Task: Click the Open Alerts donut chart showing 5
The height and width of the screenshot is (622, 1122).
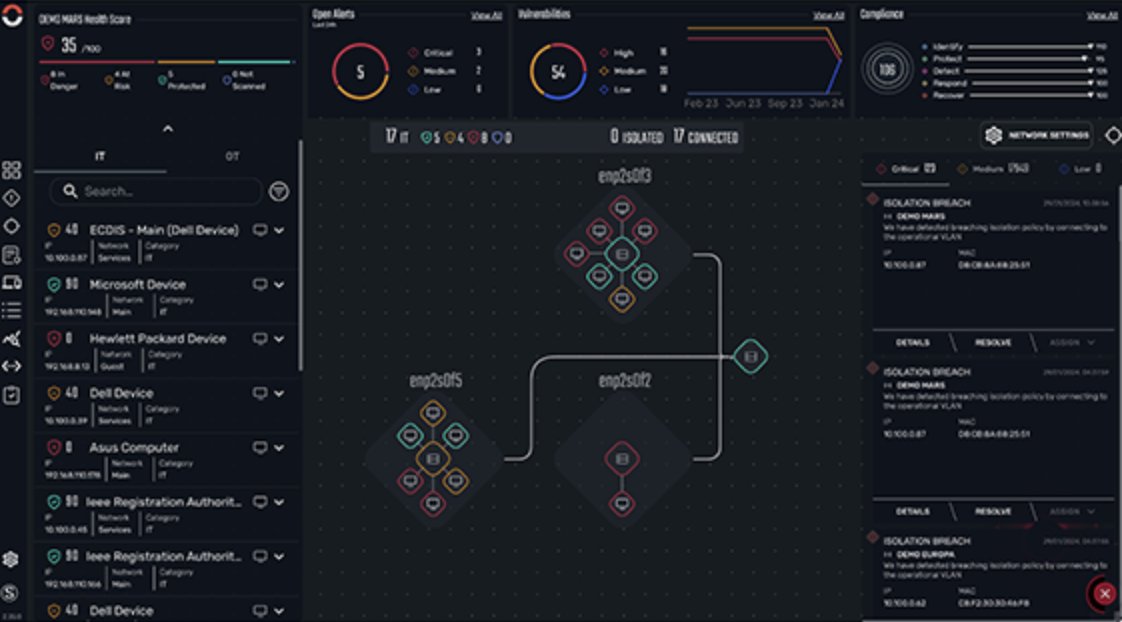Action: click(x=360, y=71)
